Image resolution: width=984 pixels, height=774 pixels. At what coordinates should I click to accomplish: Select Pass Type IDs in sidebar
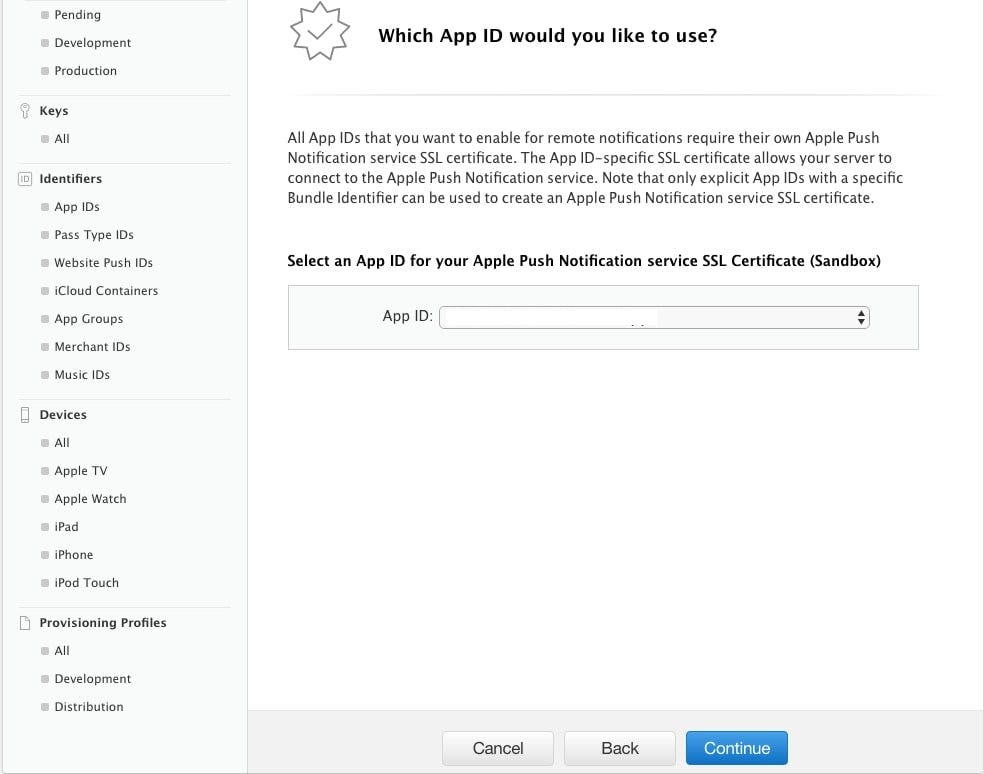pos(94,235)
